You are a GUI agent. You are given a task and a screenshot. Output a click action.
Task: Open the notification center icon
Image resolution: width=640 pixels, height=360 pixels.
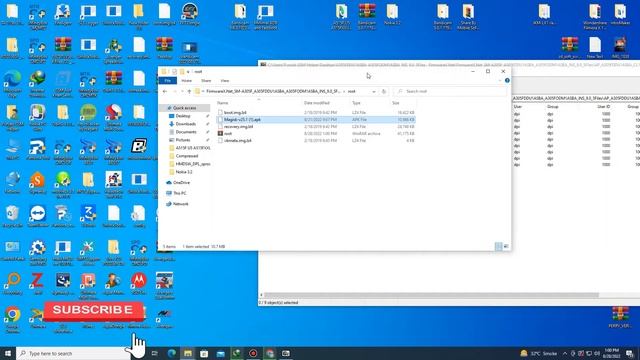(x=630, y=353)
